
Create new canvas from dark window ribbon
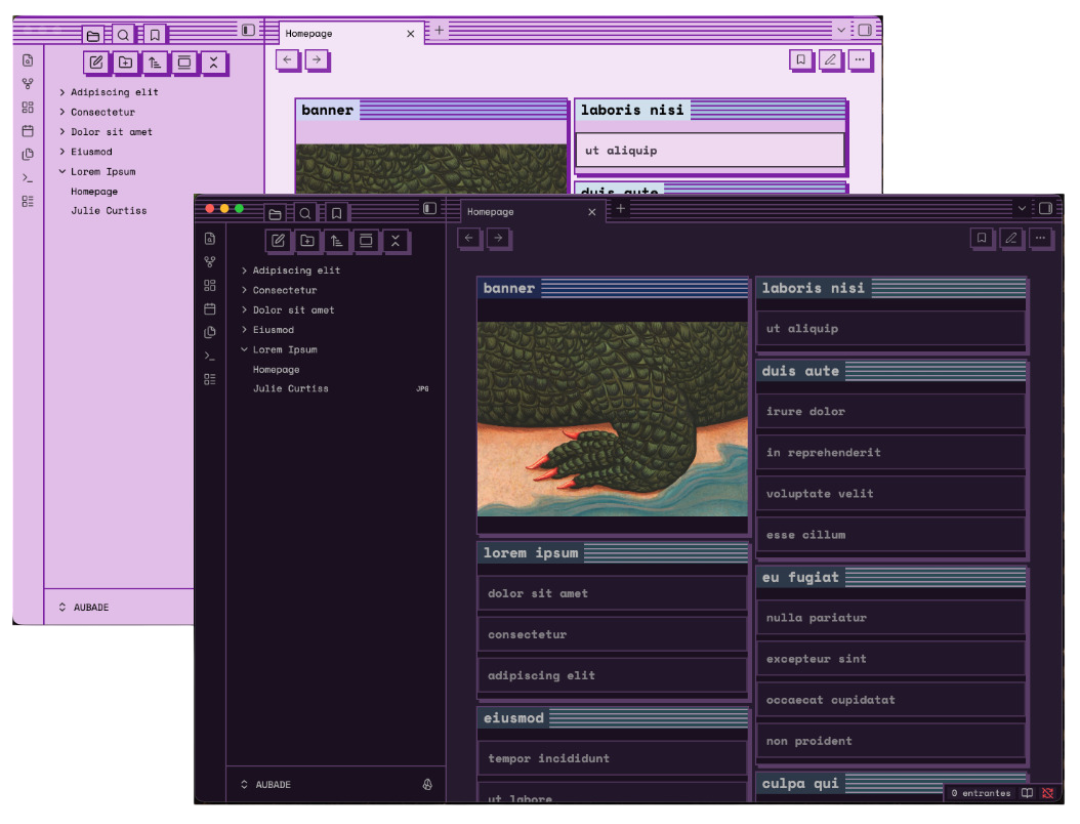pyautogui.click(x=210, y=285)
